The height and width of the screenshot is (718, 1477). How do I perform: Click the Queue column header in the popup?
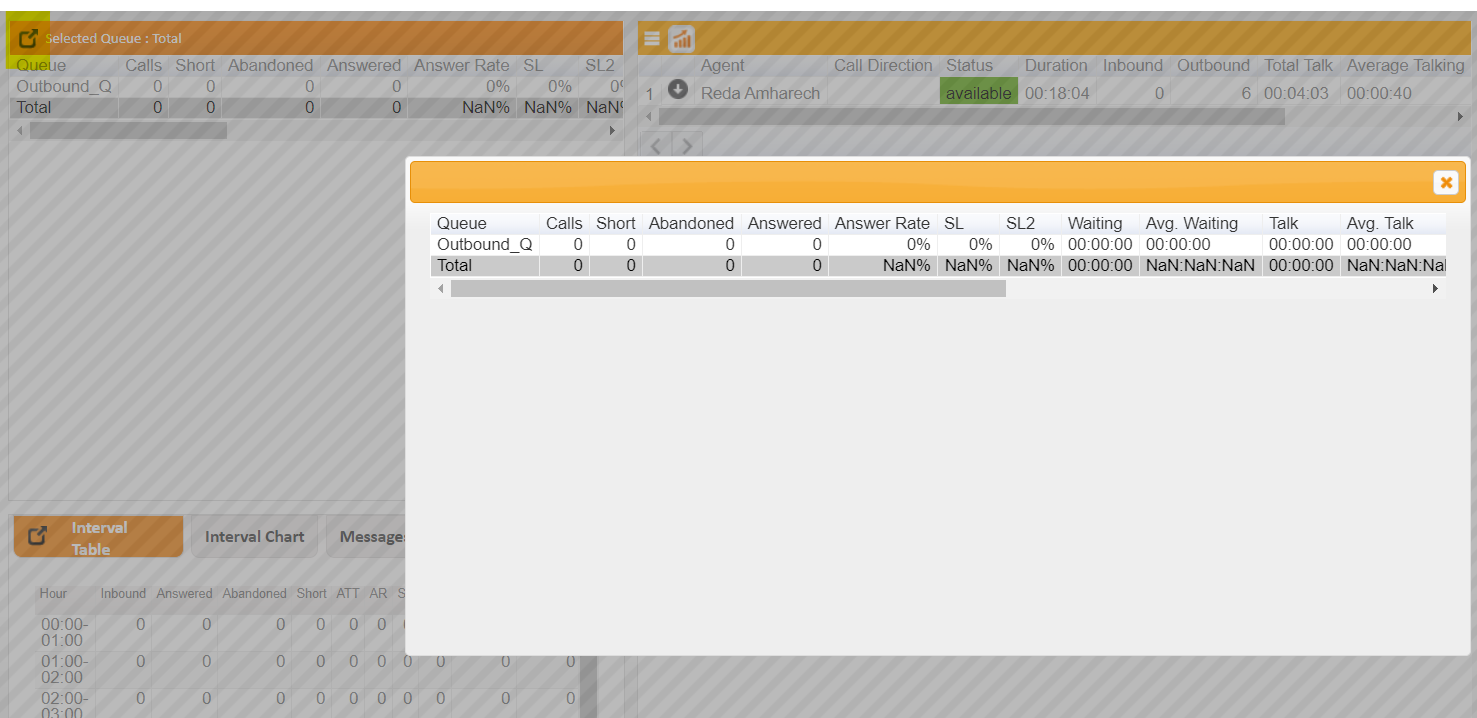click(x=462, y=223)
